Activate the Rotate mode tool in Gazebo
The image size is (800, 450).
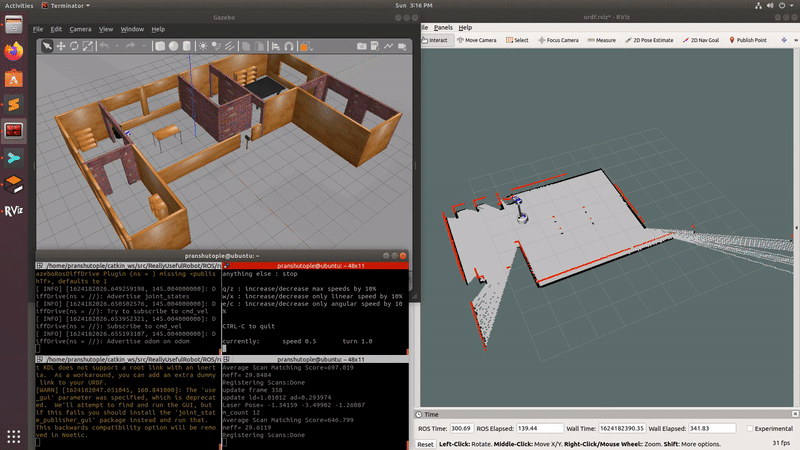[x=74, y=46]
